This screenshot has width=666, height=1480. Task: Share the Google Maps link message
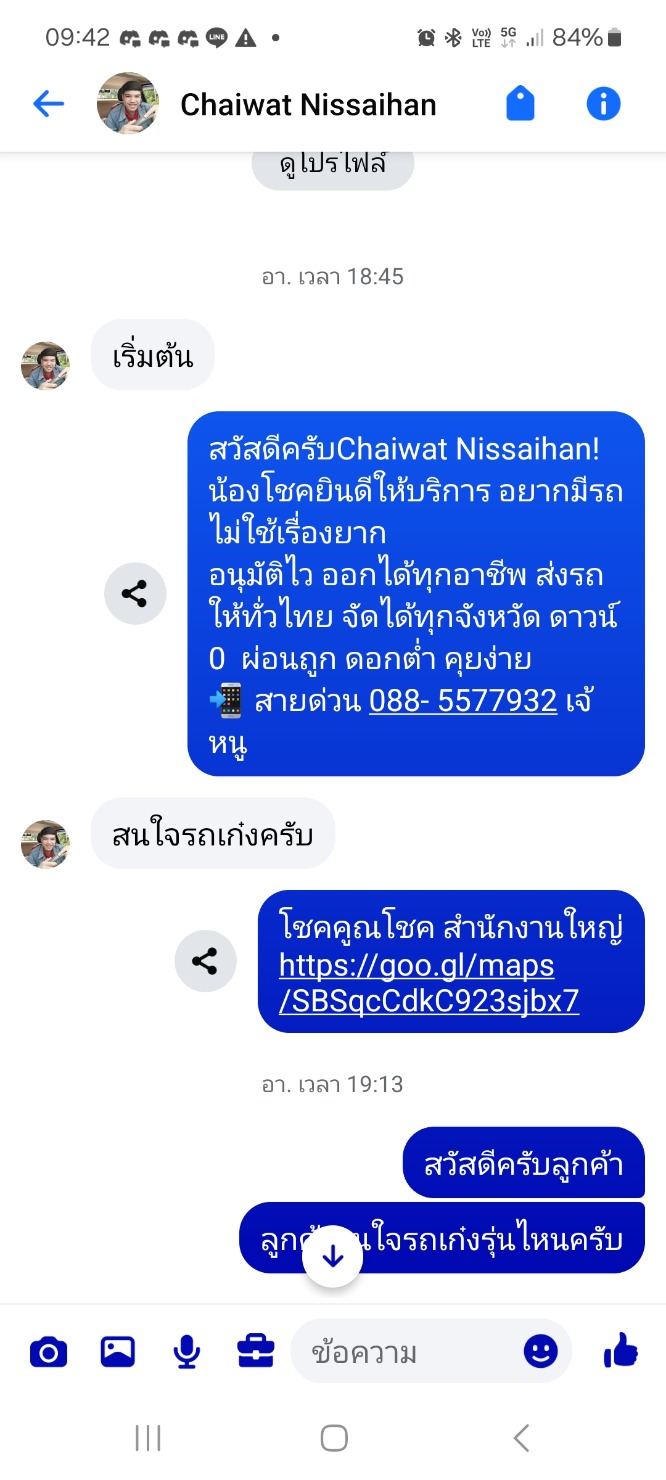[205, 962]
